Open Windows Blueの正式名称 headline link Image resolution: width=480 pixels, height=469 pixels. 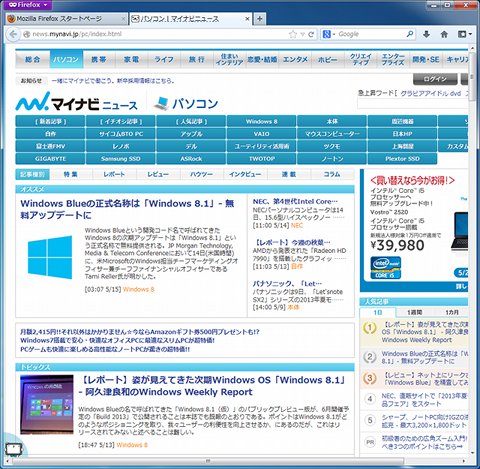(127, 209)
